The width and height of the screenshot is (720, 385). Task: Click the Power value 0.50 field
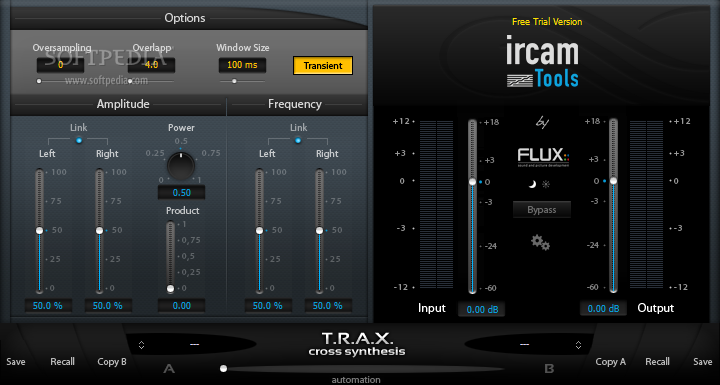181,192
